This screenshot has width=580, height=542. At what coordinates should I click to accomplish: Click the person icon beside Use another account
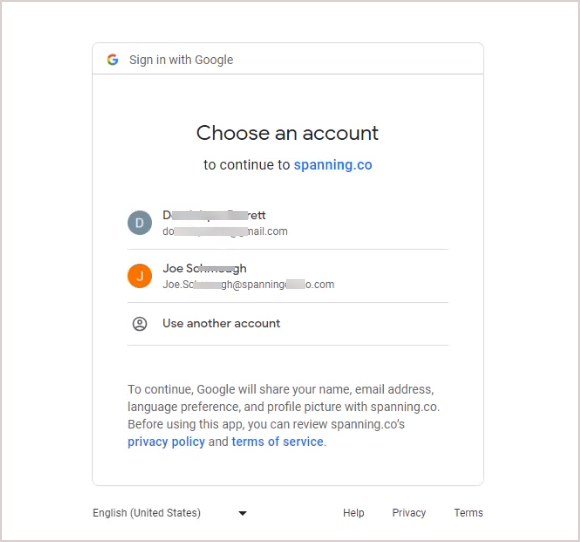point(140,324)
